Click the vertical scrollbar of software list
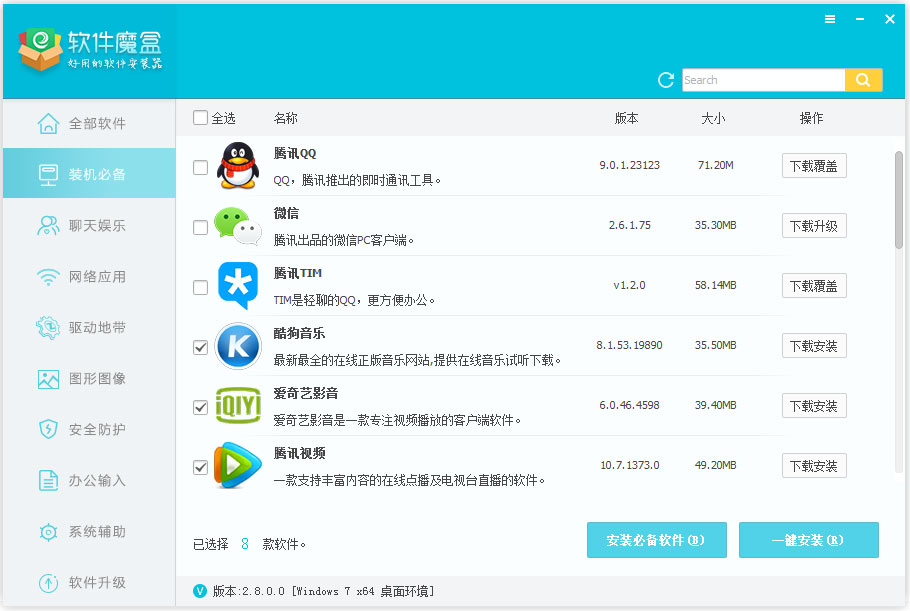Screen dimensions: 910x611 (898, 200)
